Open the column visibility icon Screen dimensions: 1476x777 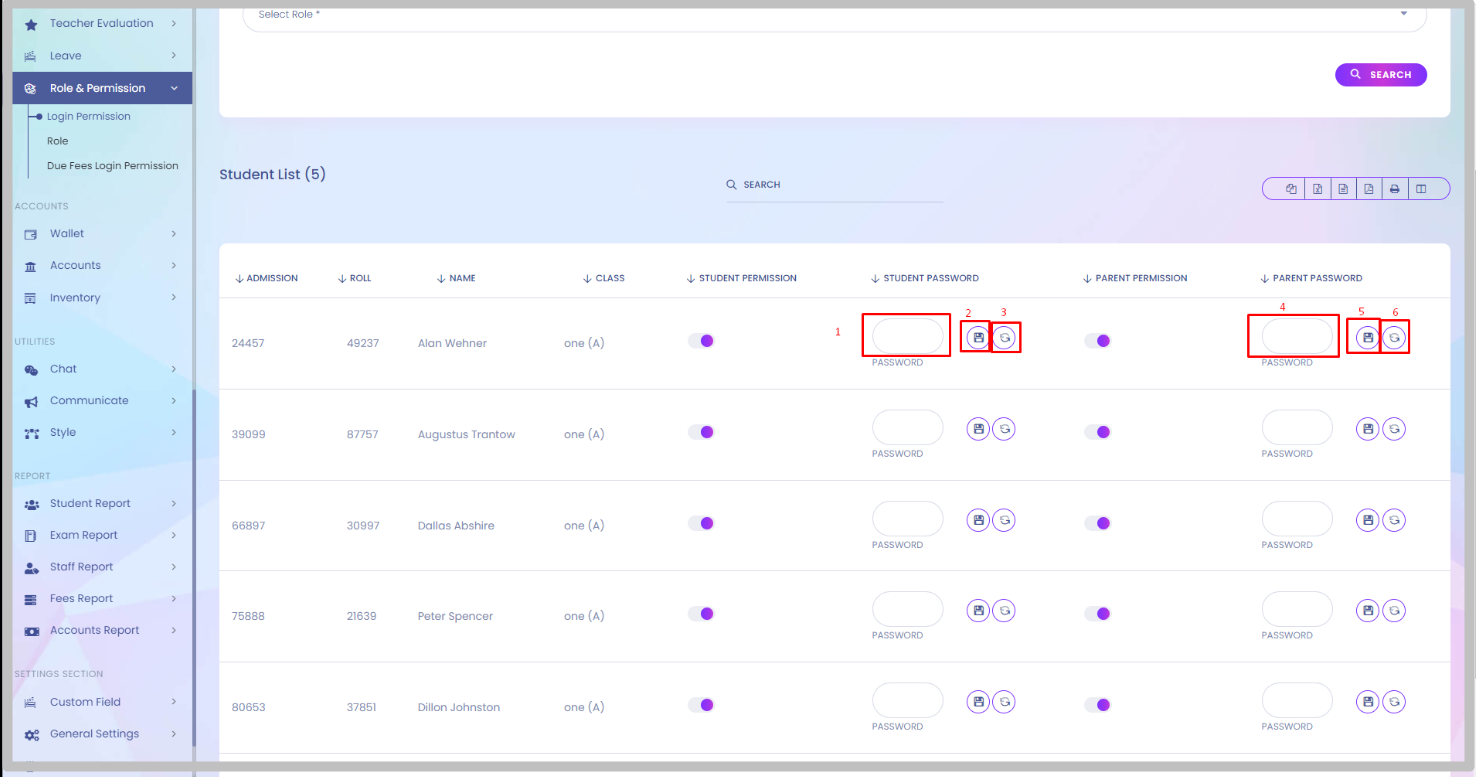pyautogui.click(x=1421, y=189)
